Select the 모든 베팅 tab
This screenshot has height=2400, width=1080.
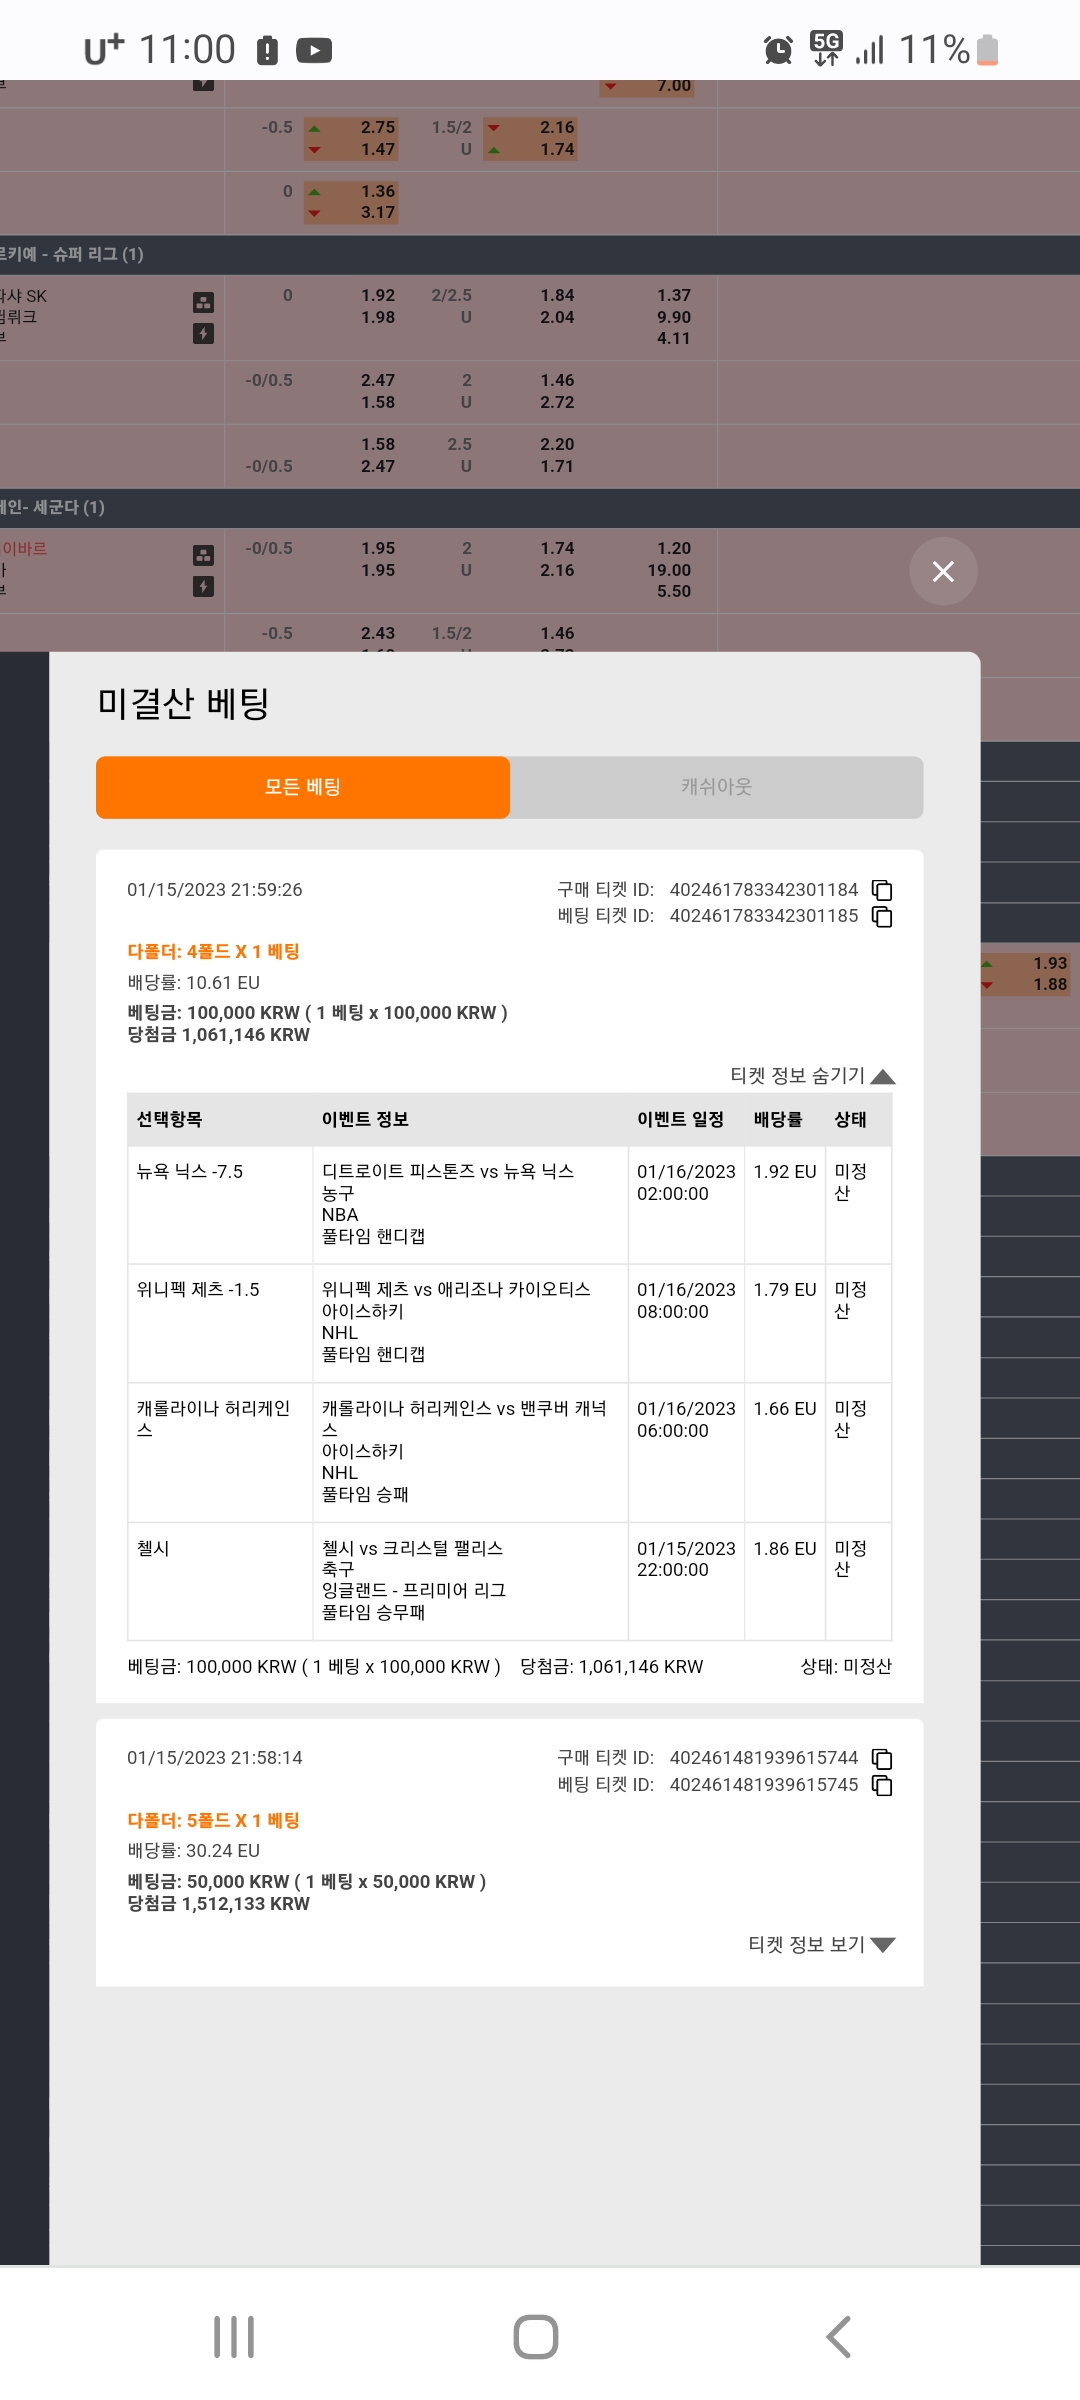(303, 787)
